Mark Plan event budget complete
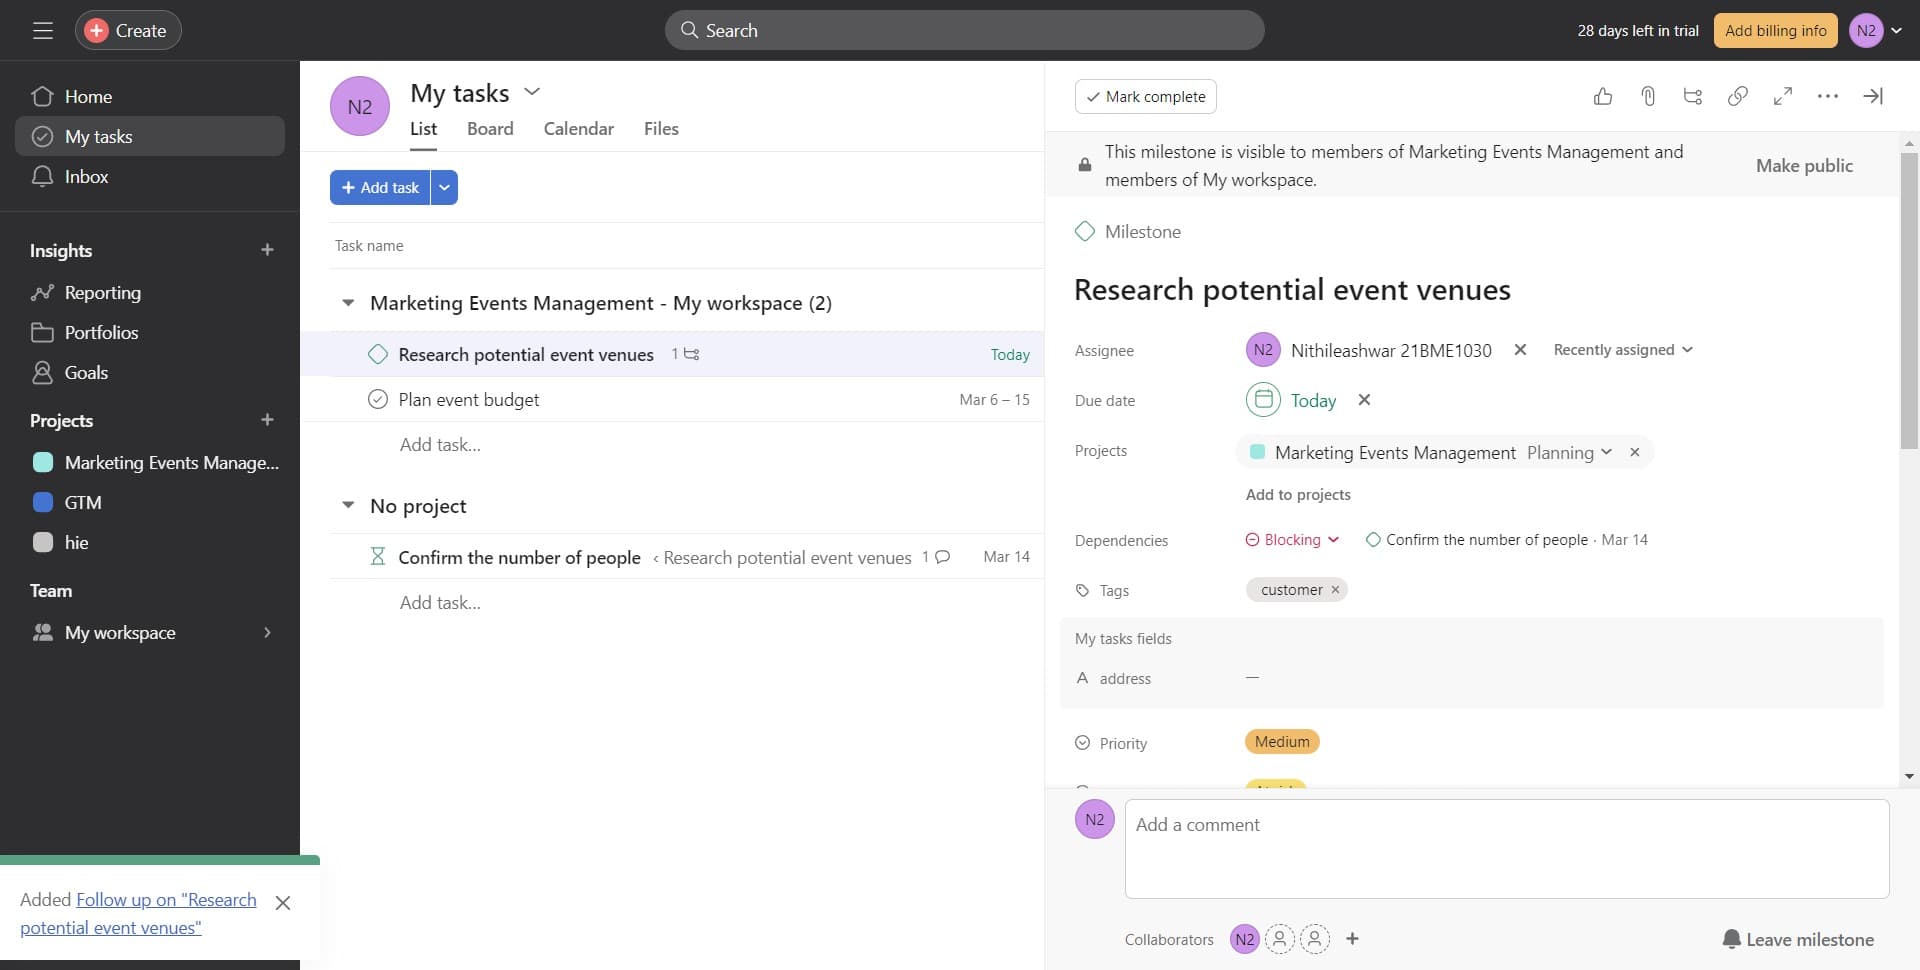Image resolution: width=1920 pixels, height=970 pixels. (377, 398)
